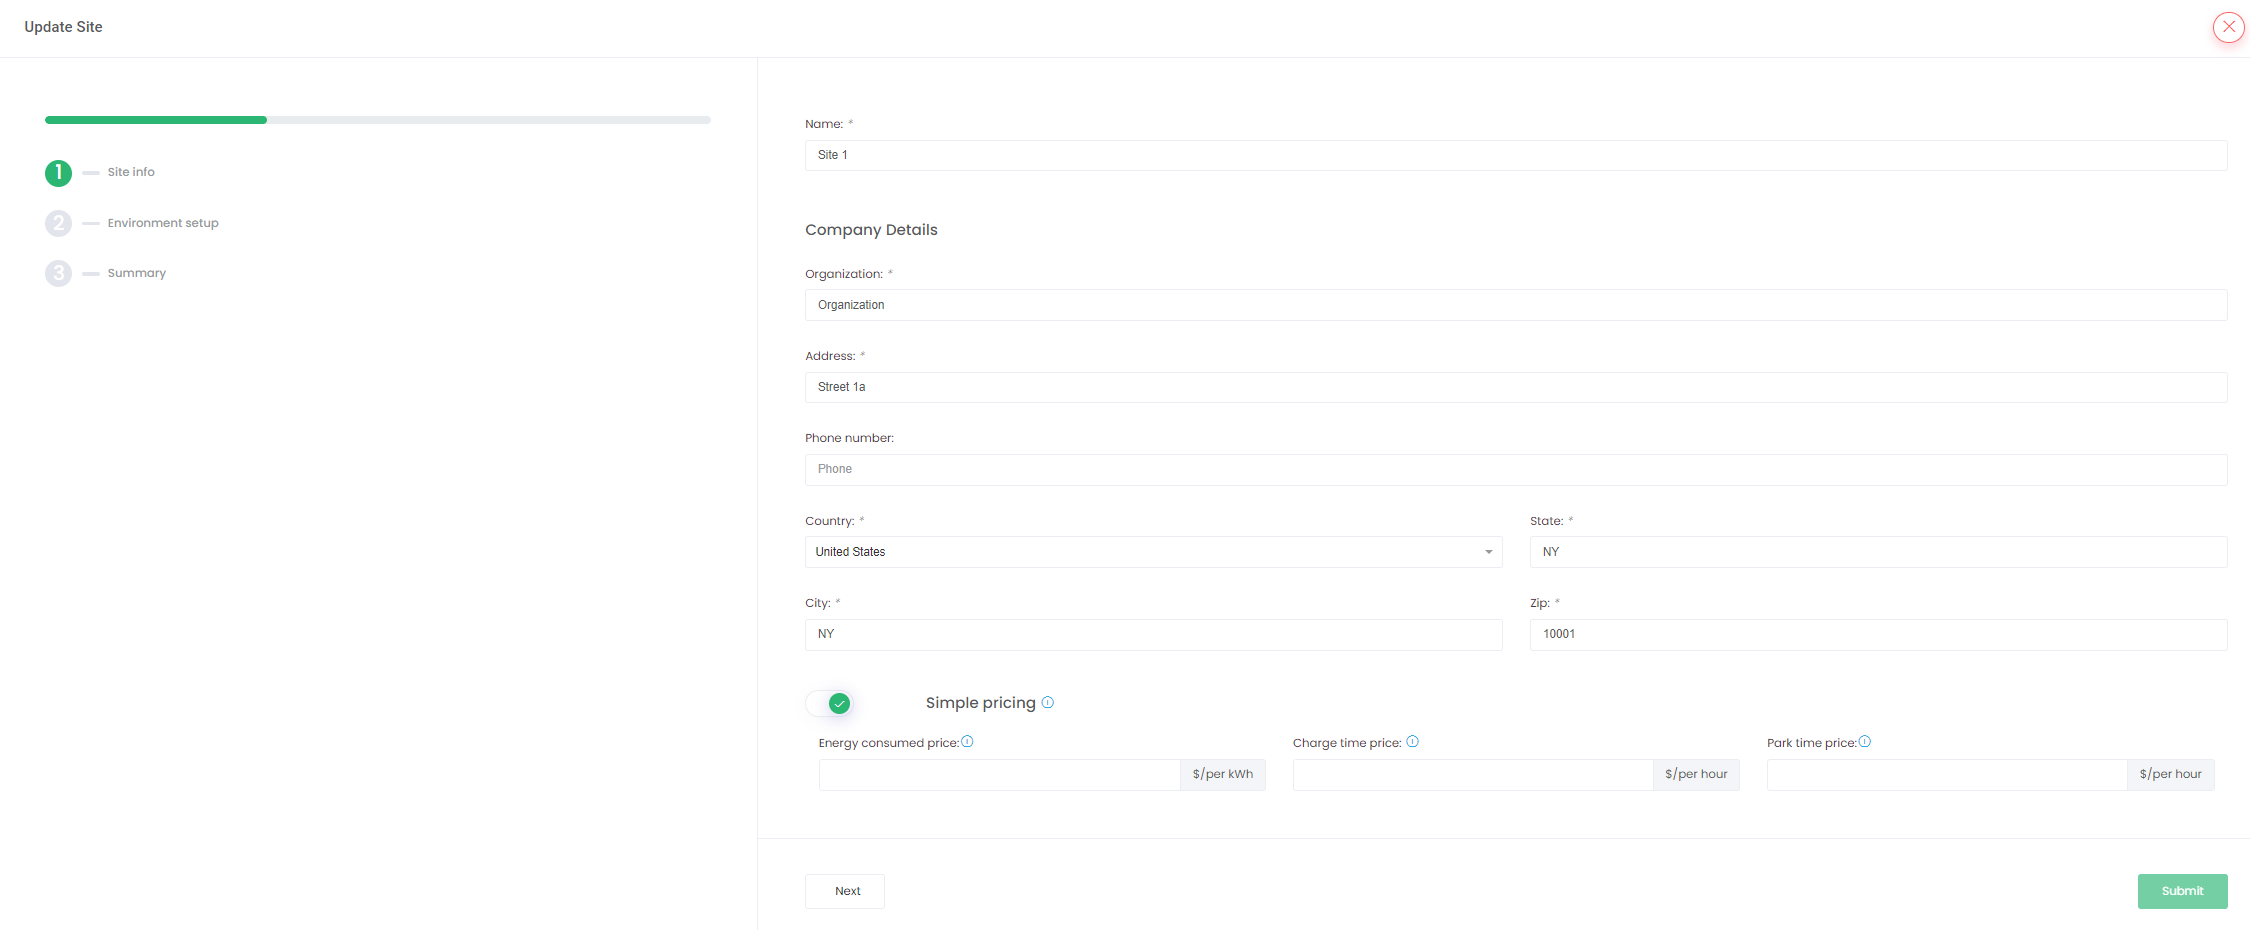Open the Country dropdown
The image size is (2250, 930).
pos(1152,552)
